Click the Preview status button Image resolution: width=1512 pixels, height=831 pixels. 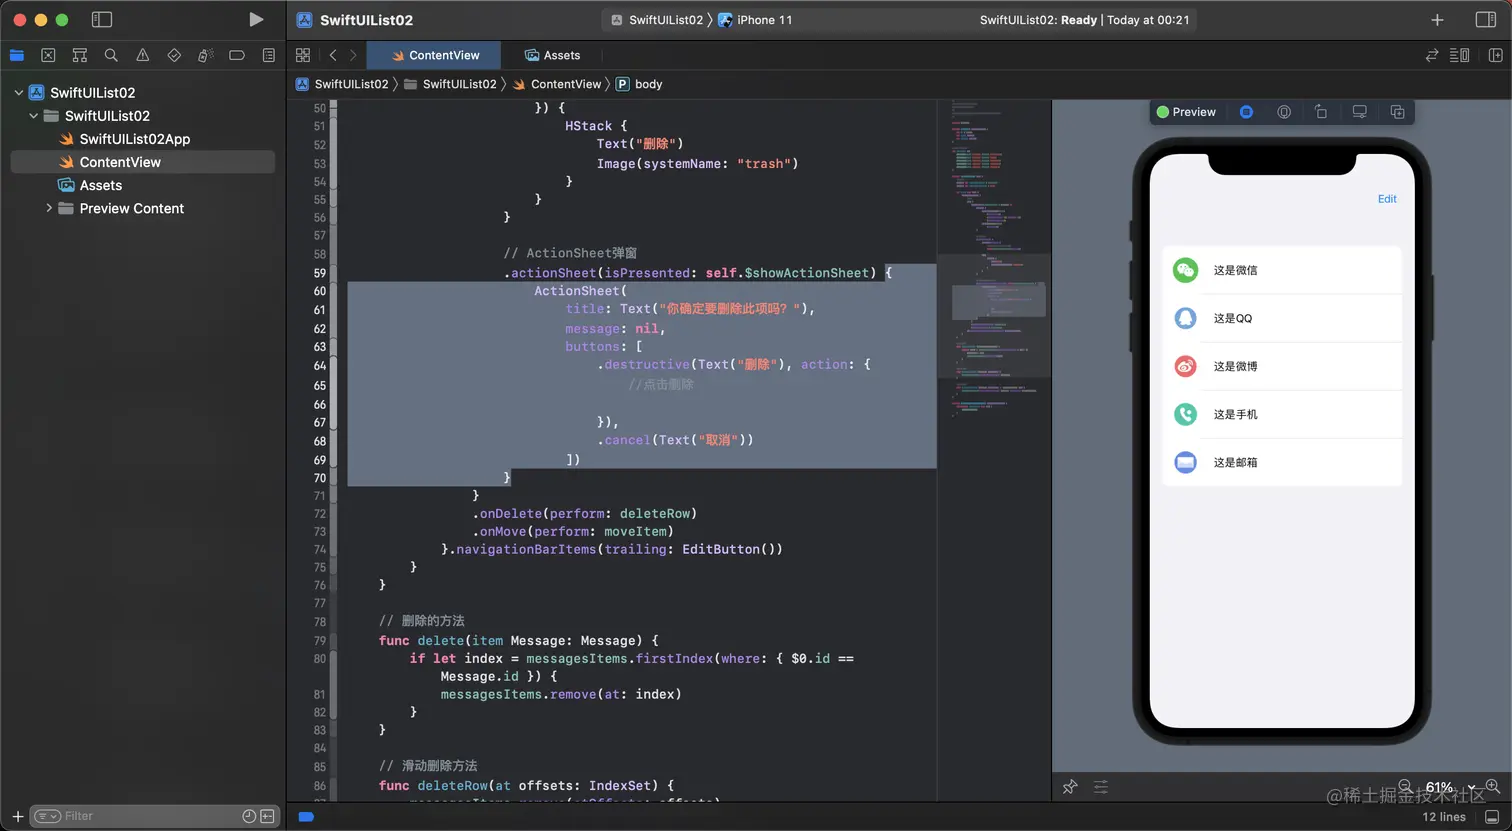pyautogui.click(x=1186, y=112)
